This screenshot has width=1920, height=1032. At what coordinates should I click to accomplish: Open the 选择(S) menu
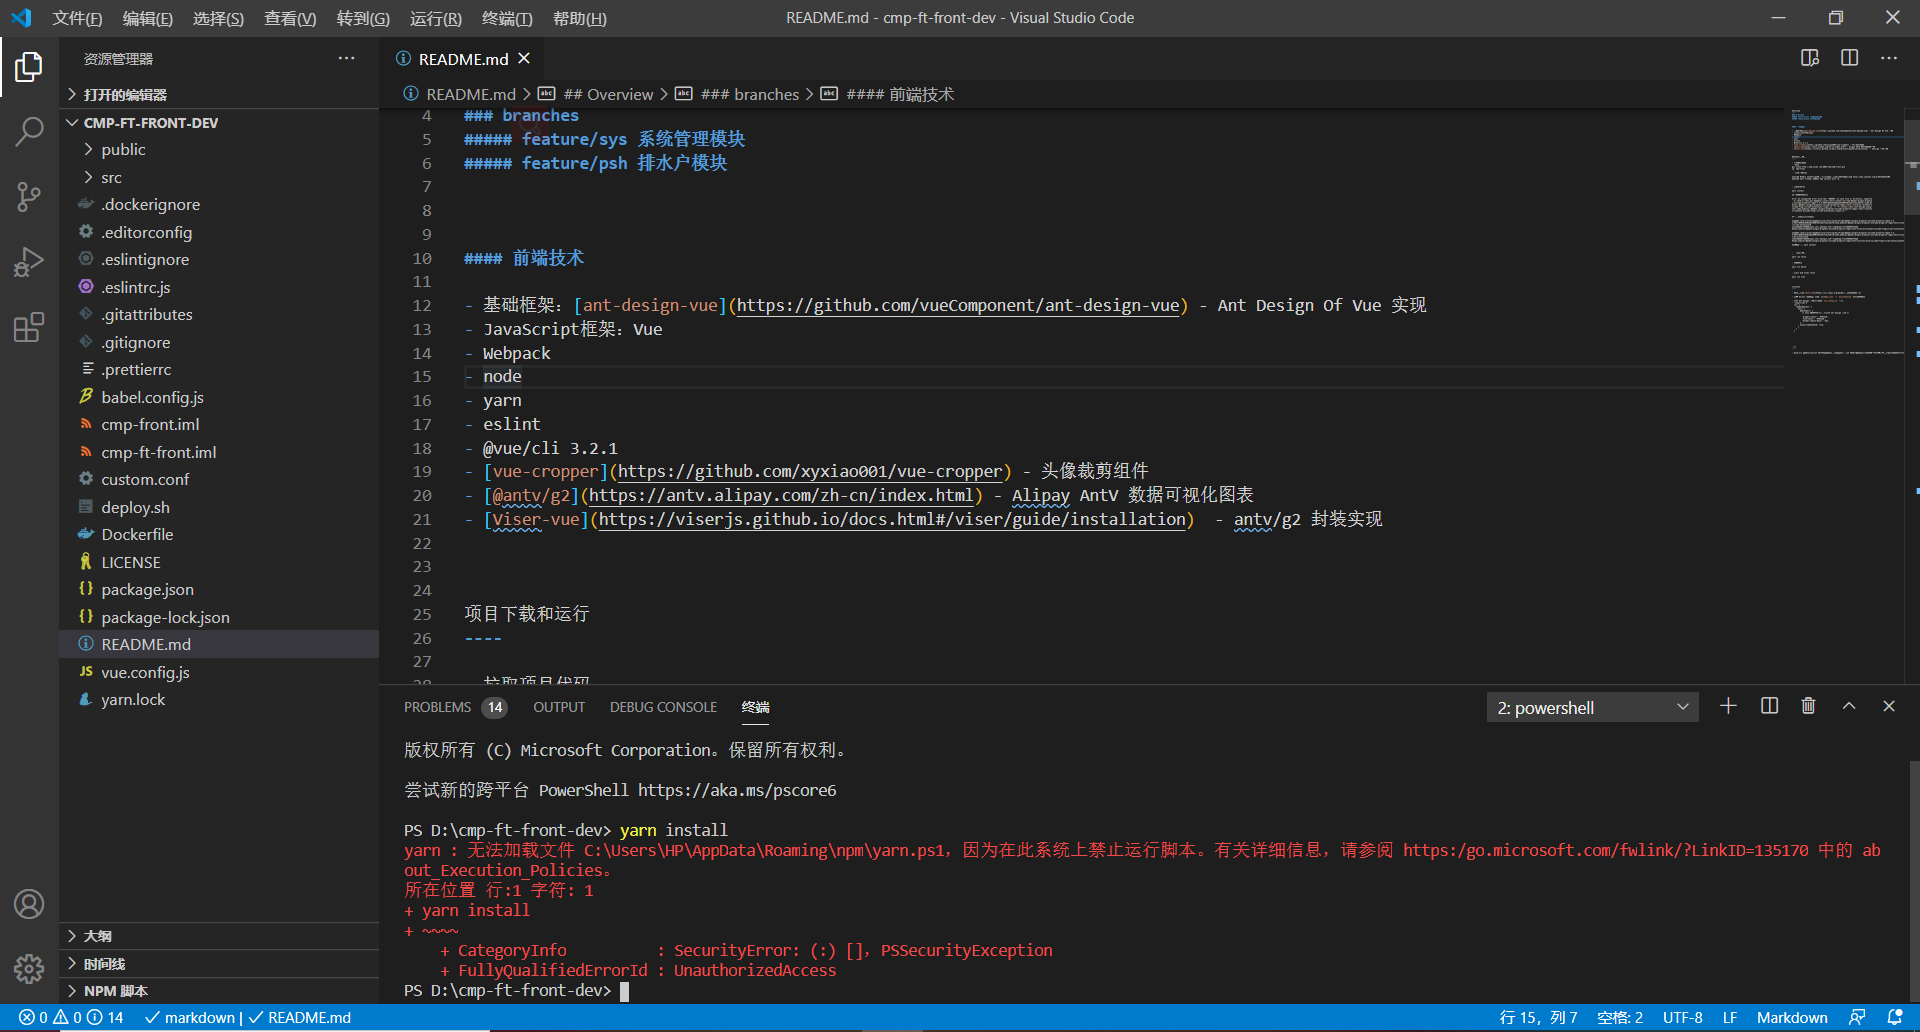(218, 18)
